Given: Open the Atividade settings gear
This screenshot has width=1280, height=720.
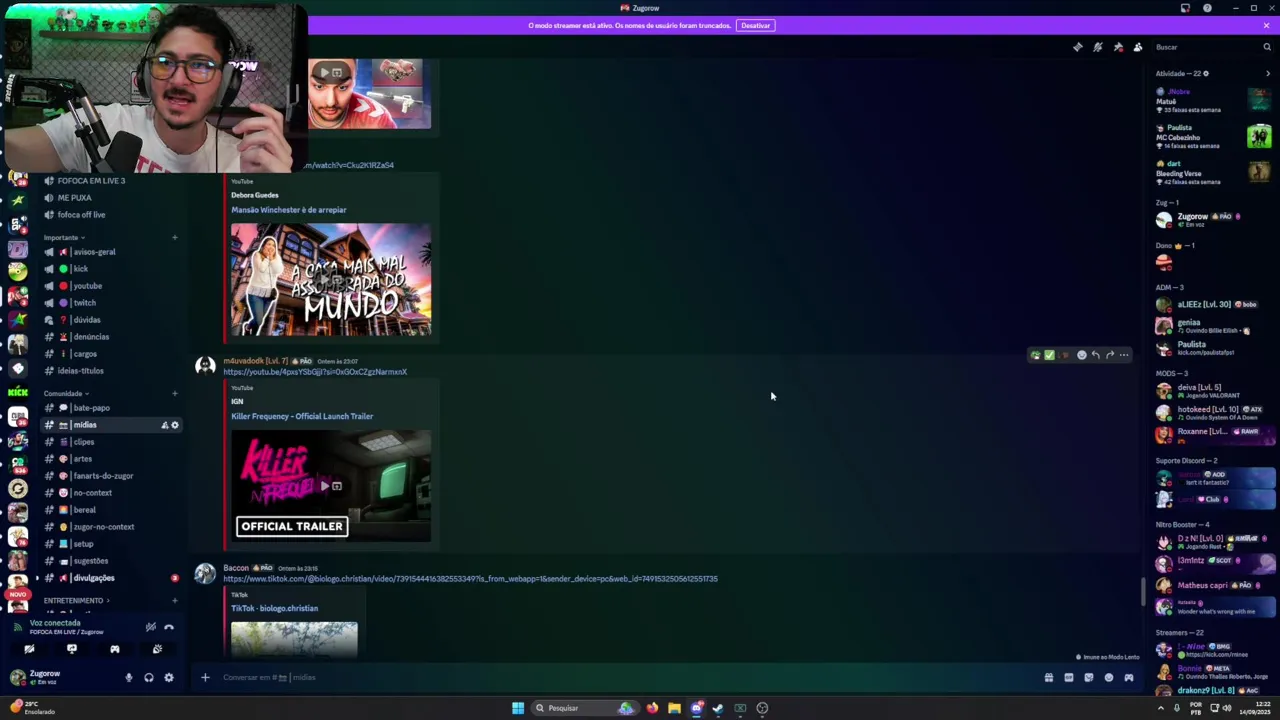Looking at the screenshot, I should pos(1206,73).
